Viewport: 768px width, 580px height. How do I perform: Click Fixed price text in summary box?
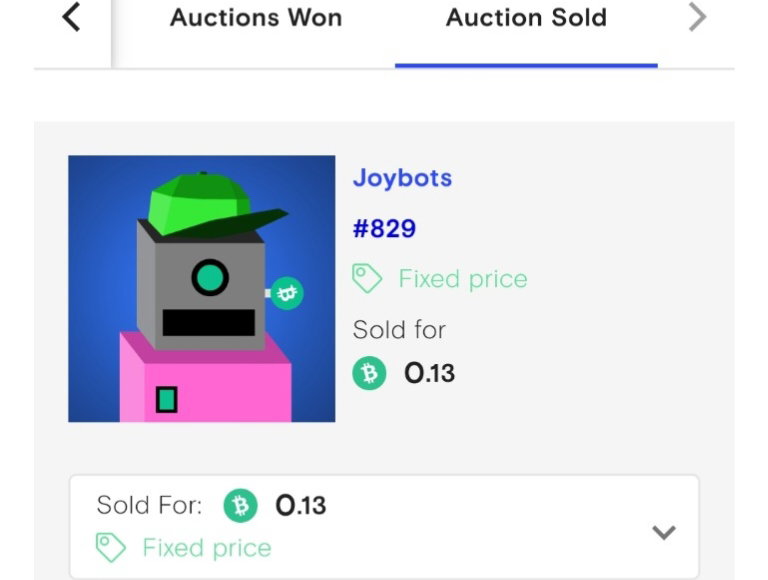coord(207,548)
